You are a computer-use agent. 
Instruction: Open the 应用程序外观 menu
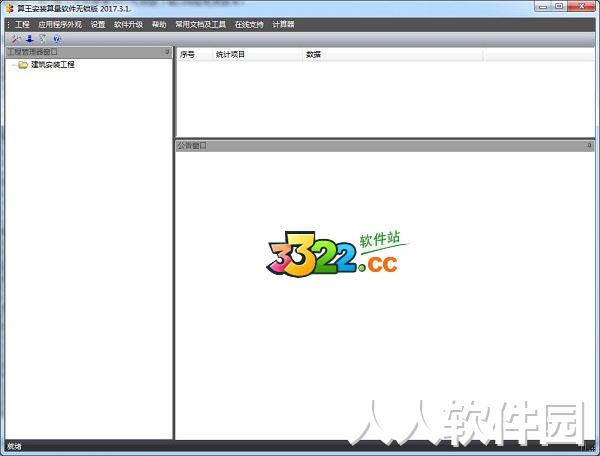point(60,24)
